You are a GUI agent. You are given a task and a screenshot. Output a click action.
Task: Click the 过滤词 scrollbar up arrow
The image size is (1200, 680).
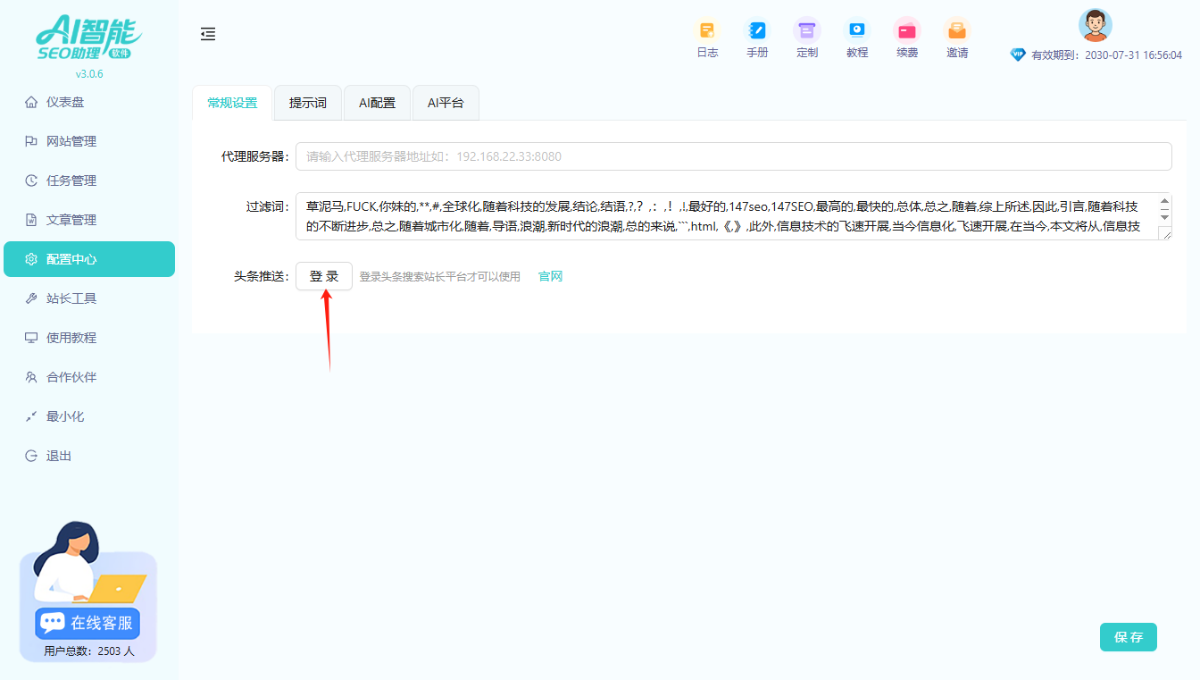(1164, 201)
